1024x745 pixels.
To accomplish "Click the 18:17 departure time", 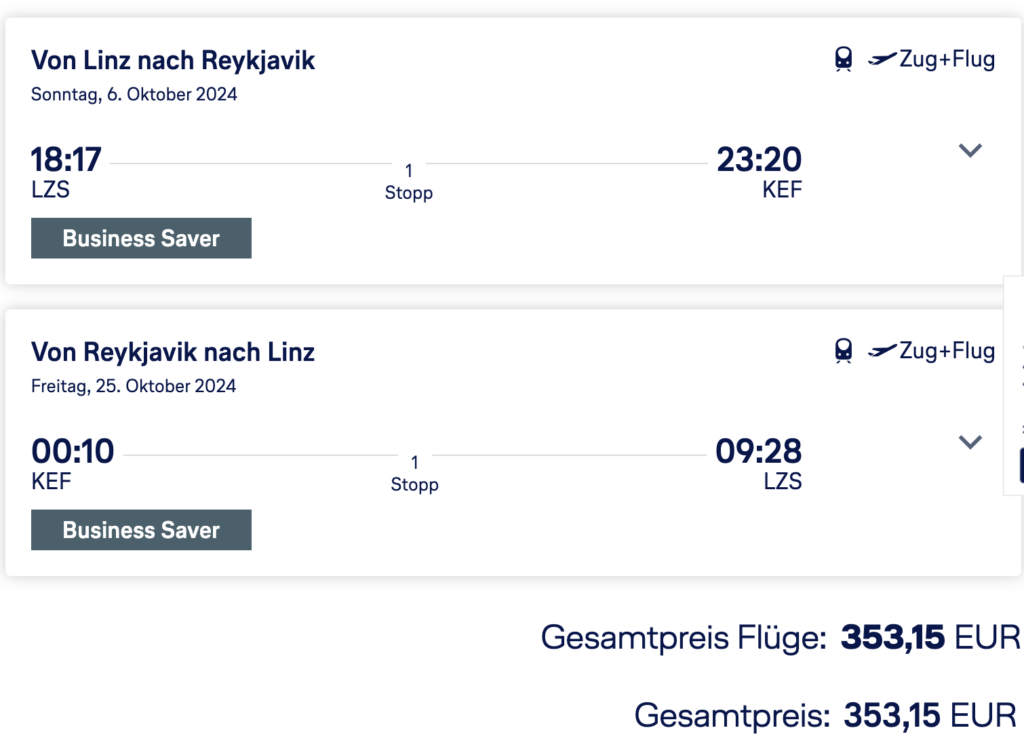I will tap(66, 159).
